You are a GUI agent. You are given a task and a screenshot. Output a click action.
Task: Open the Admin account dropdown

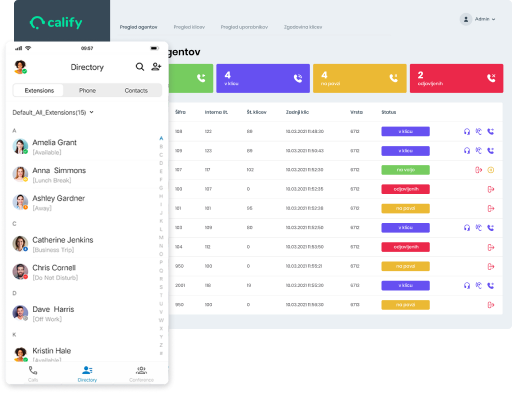(485, 19)
